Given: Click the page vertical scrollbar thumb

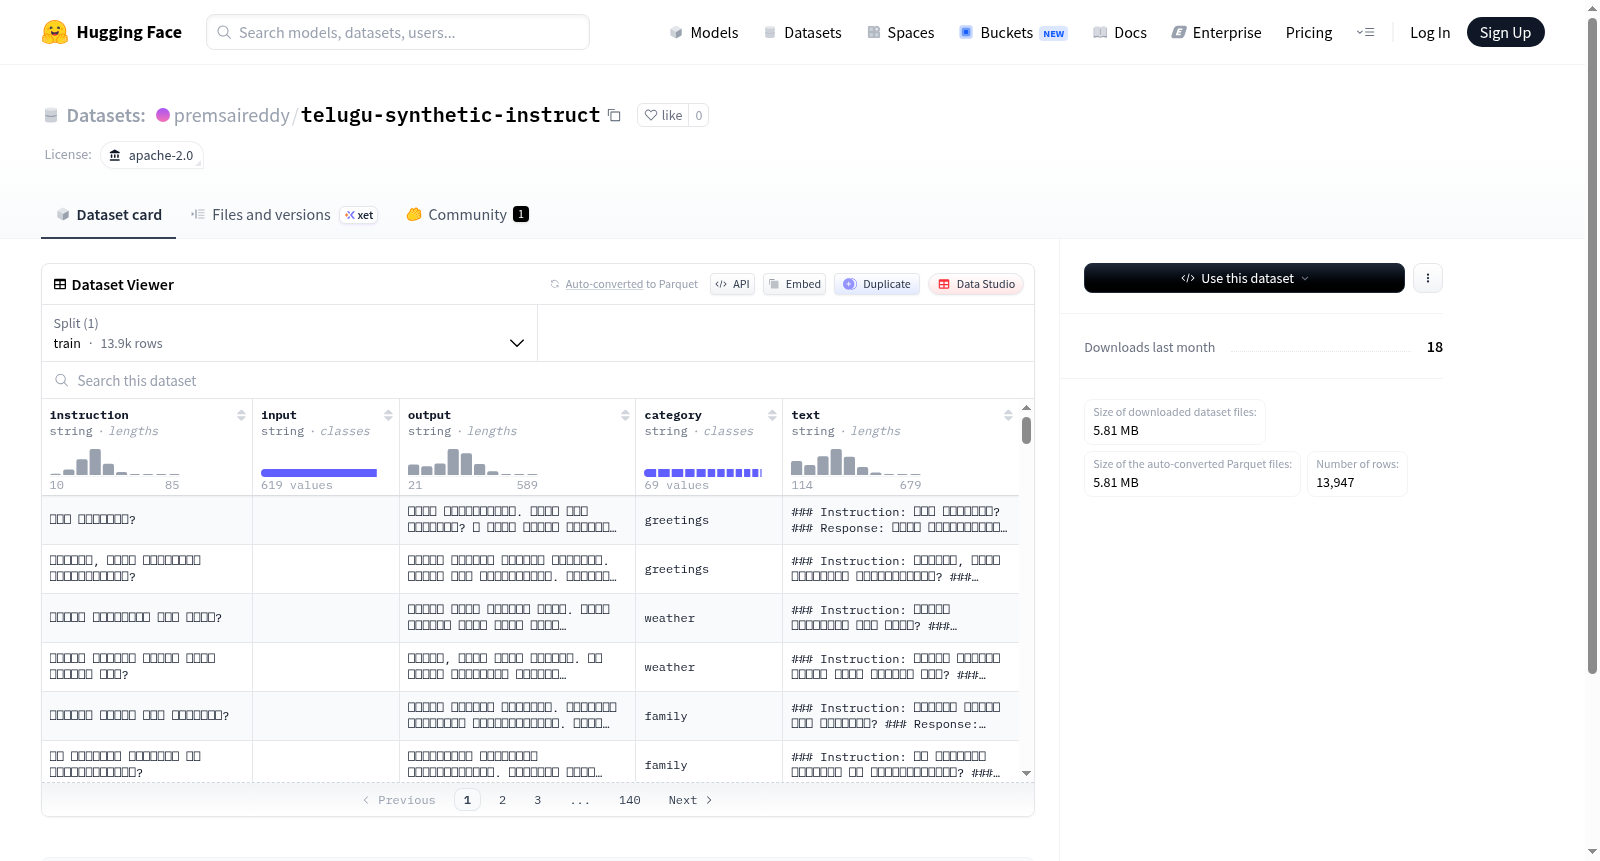Looking at the screenshot, I should pos(1593,346).
